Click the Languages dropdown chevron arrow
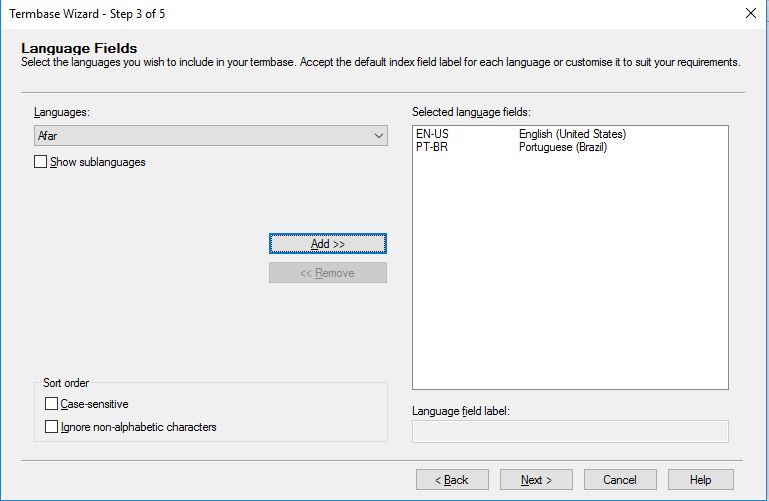769x501 pixels. (378, 135)
